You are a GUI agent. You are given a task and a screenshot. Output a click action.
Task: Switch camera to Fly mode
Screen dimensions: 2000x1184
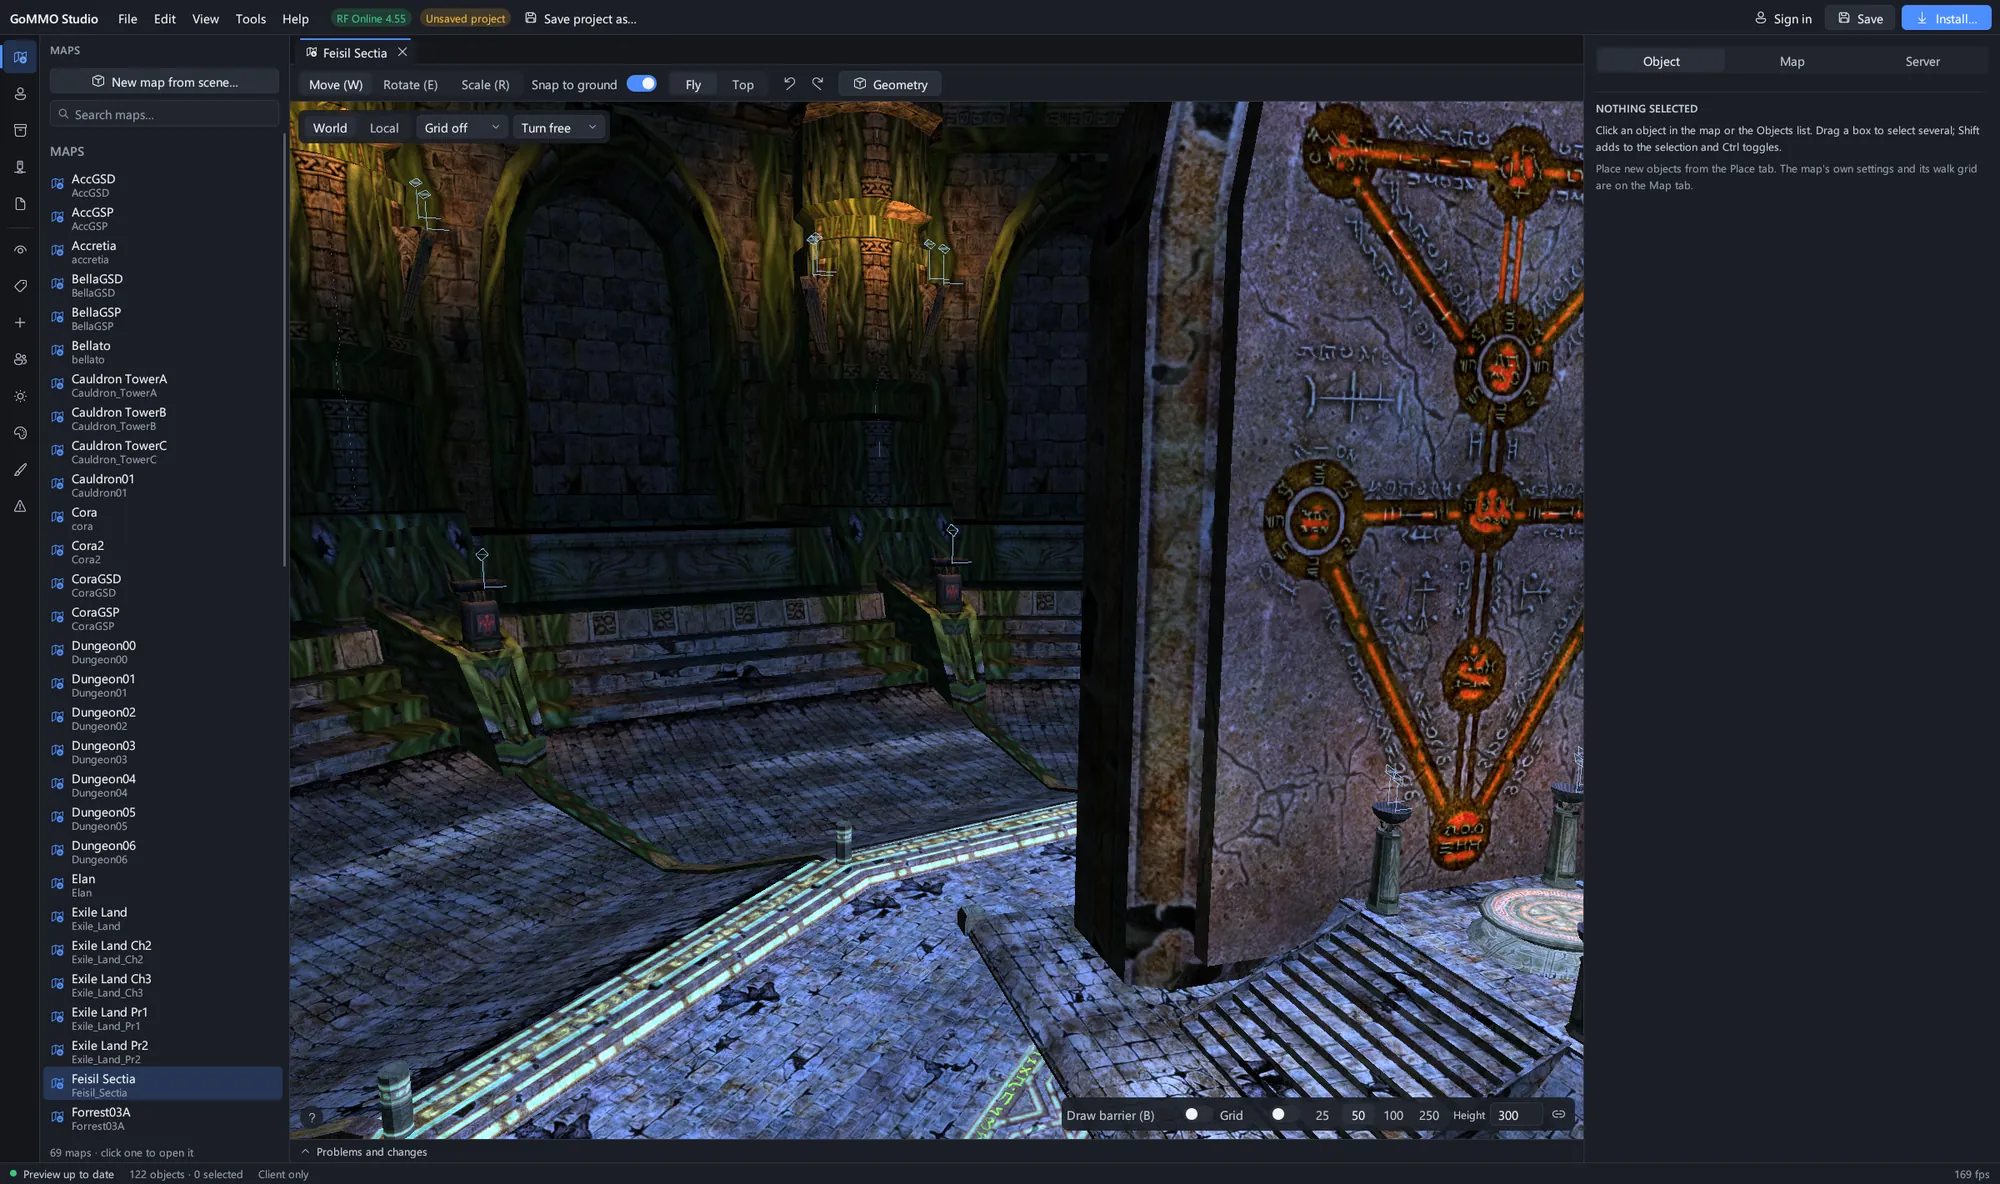pyautogui.click(x=693, y=84)
